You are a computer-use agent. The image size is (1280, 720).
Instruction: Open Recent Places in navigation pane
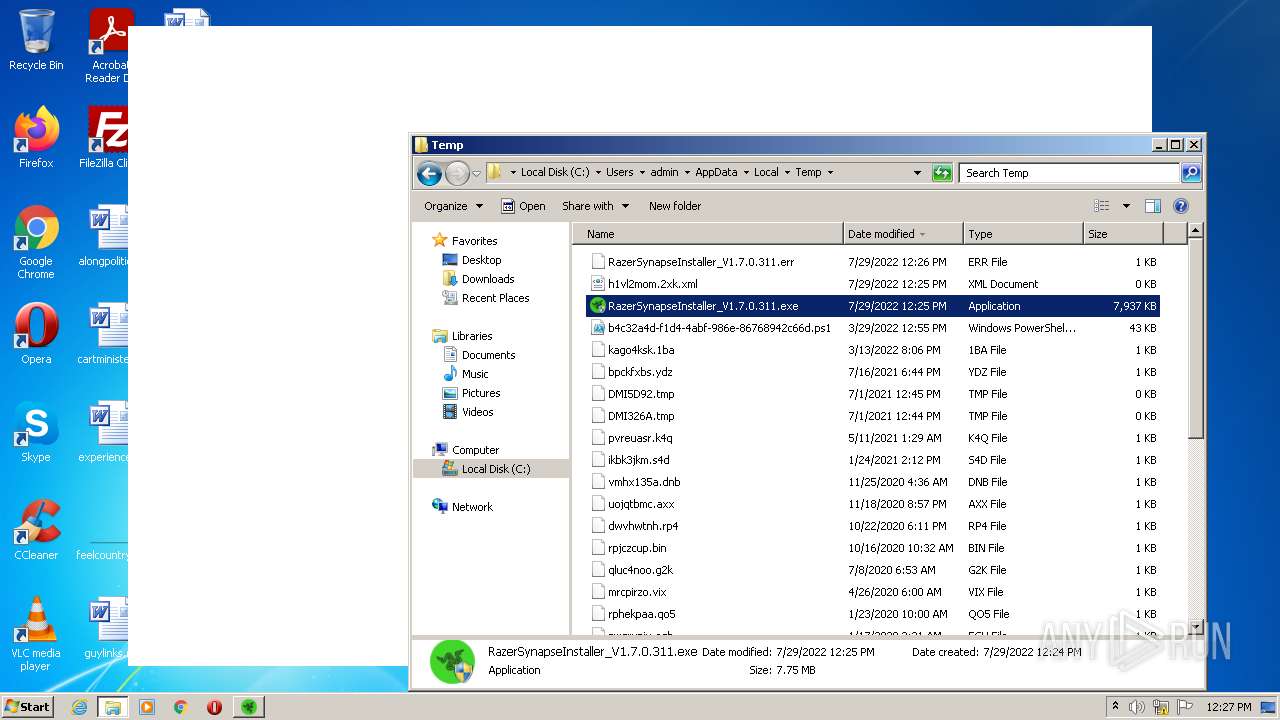pyautogui.click(x=495, y=298)
